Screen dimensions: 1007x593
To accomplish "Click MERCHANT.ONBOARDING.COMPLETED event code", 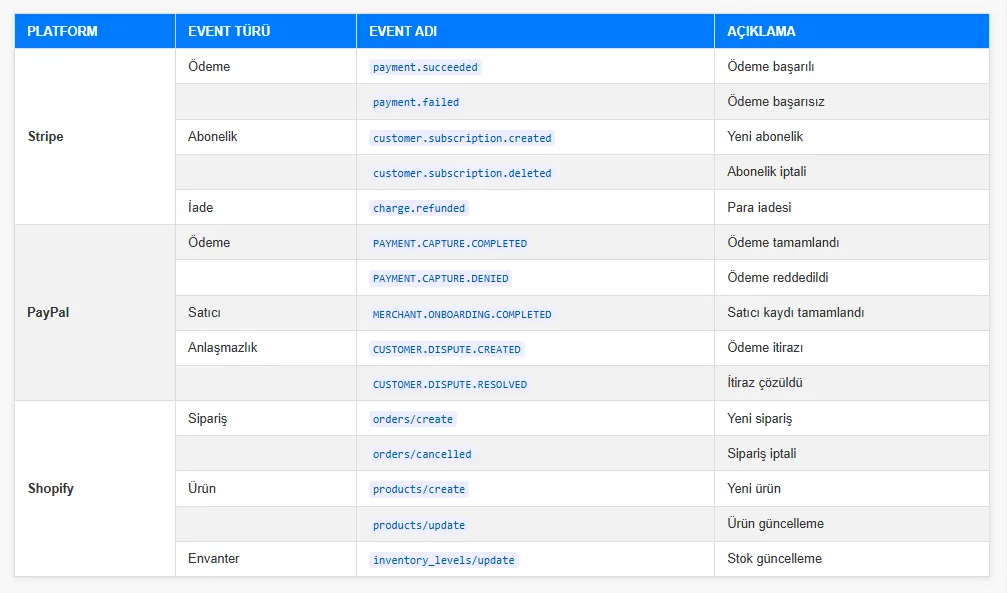I will (462, 314).
